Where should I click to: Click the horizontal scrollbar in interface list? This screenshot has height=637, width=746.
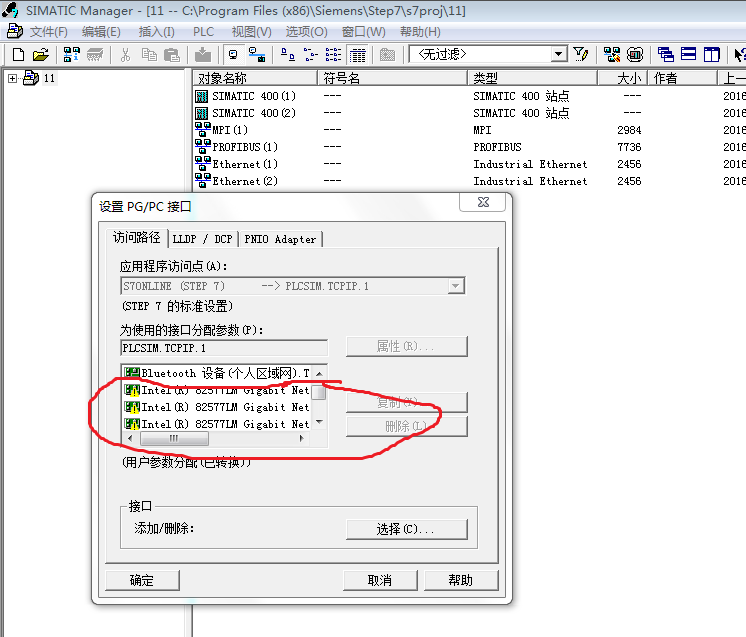[x=216, y=439]
